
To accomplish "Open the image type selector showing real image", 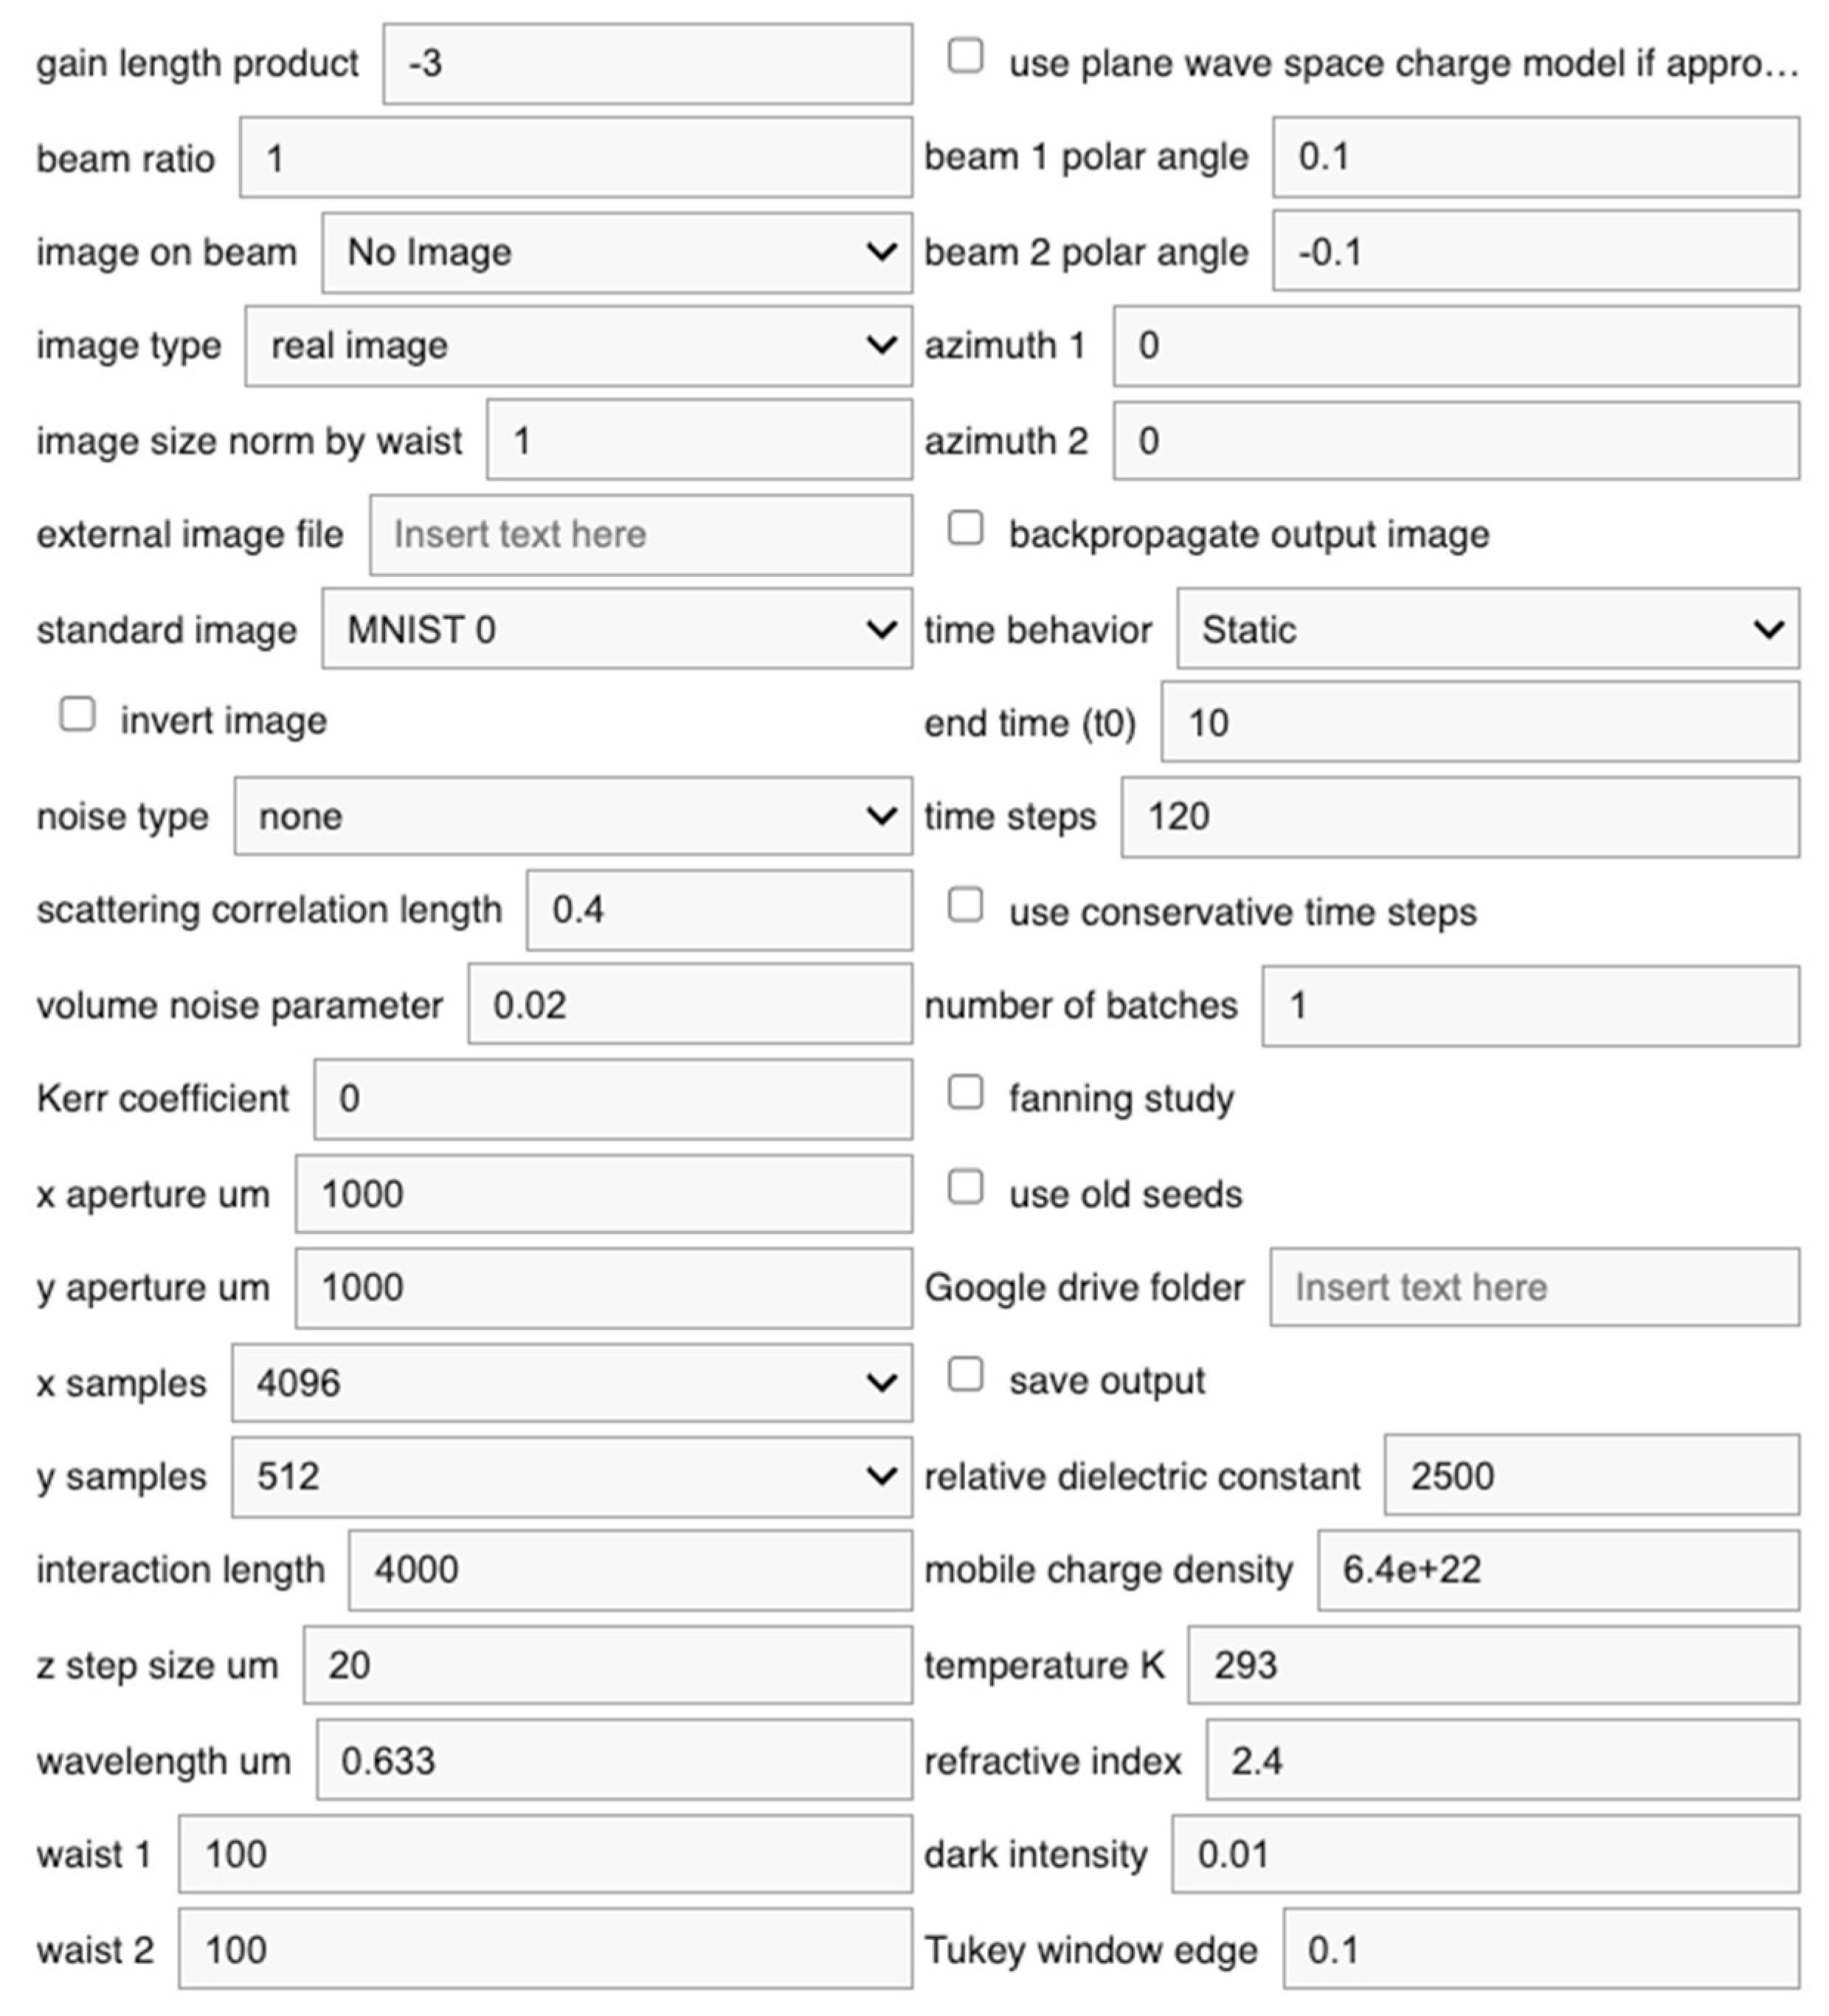I will click(x=577, y=347).
